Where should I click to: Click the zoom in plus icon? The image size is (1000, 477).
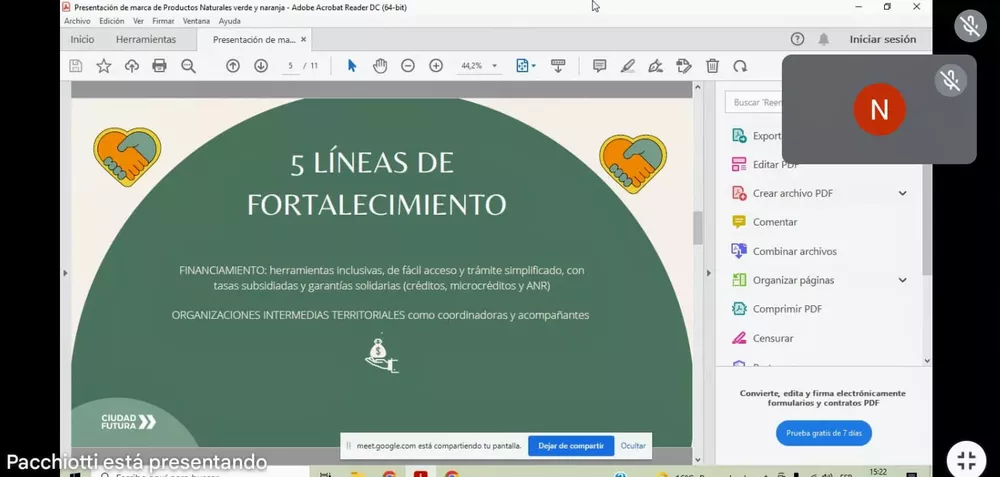click(x=436, y=66)
